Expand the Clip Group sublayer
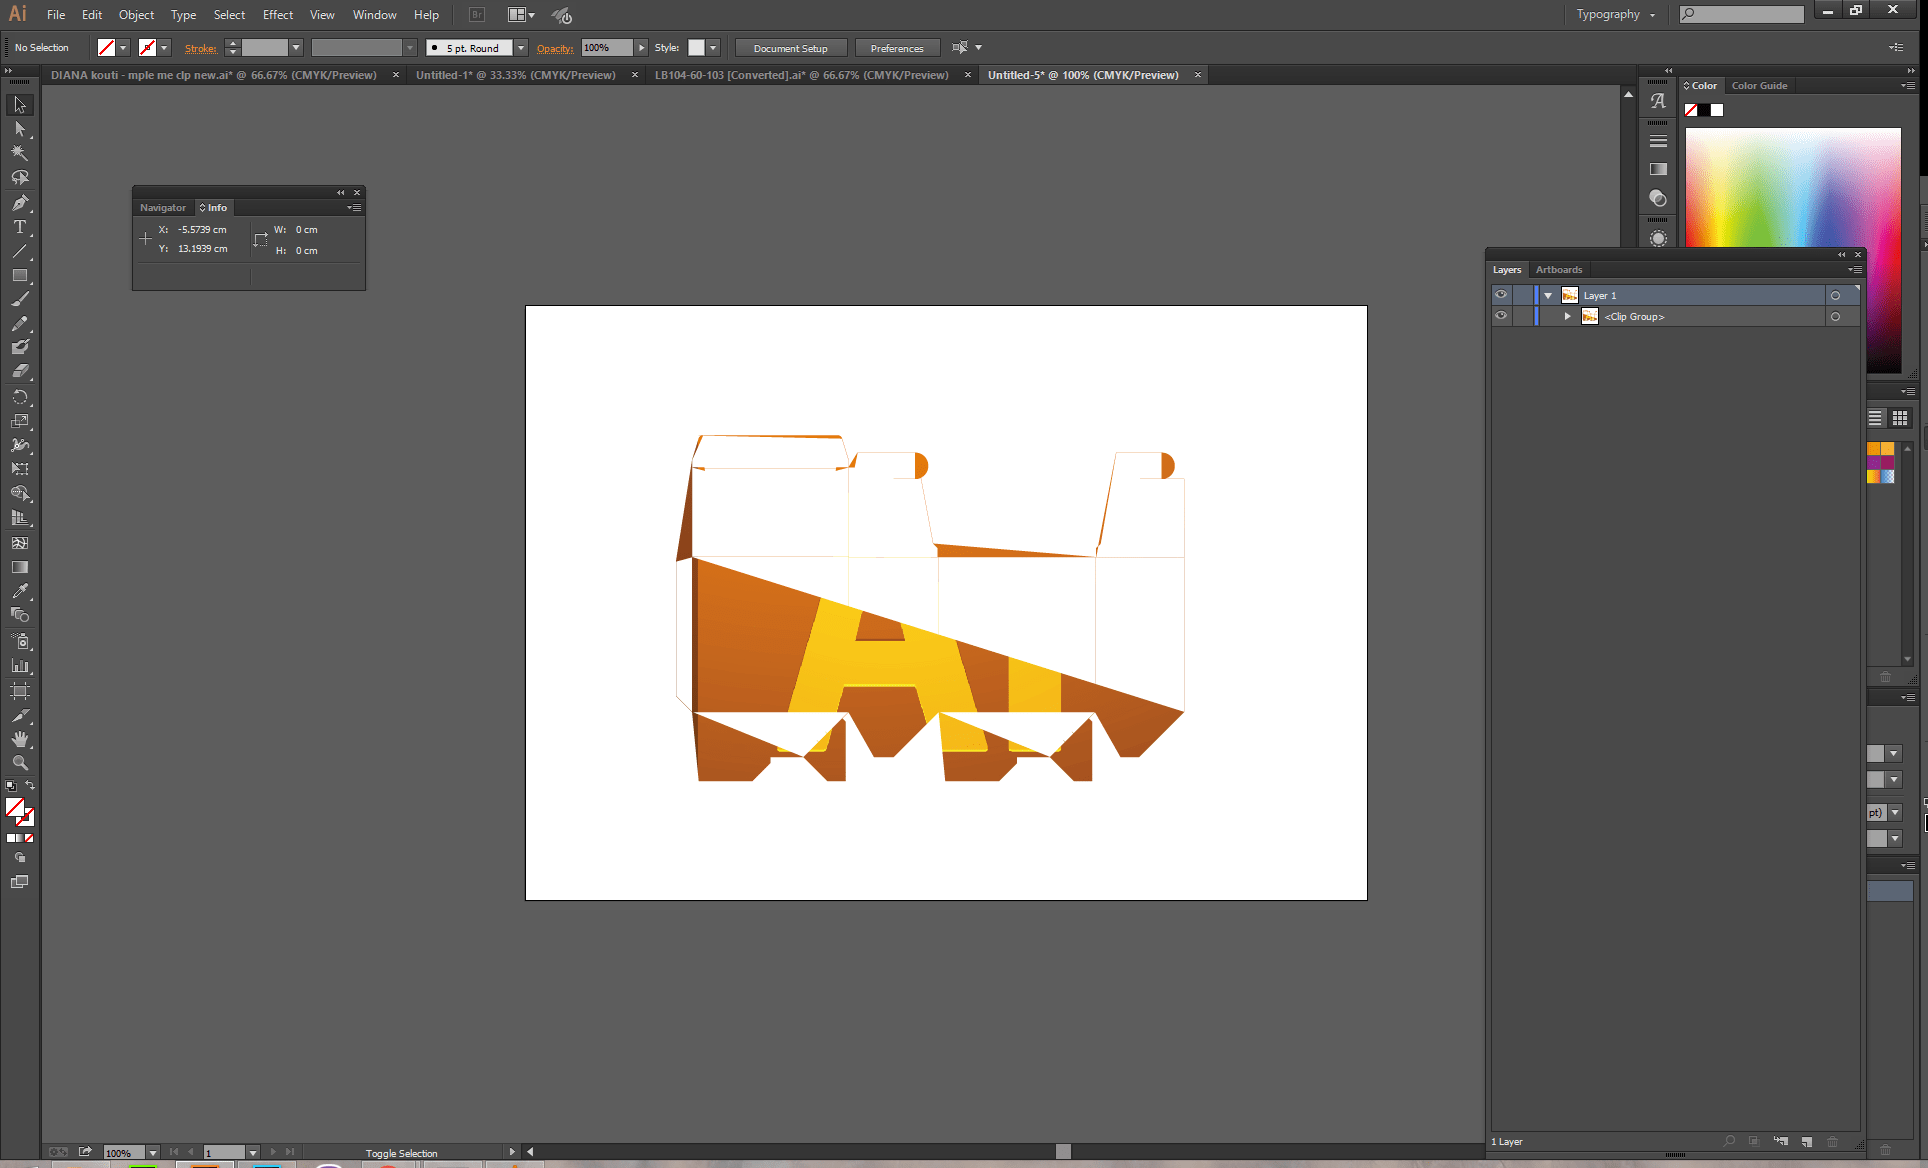This screenshot has height=1168, width=1928. click(x=1567, y=316)
